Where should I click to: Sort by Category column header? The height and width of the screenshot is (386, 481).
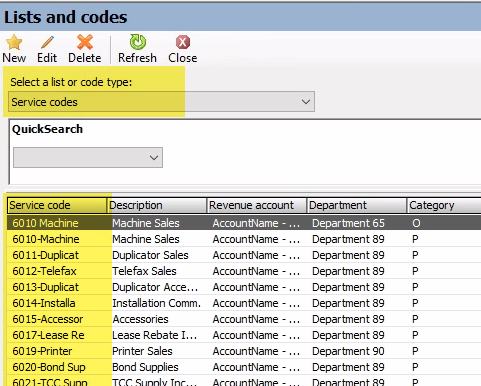click(x=444, y=205)
